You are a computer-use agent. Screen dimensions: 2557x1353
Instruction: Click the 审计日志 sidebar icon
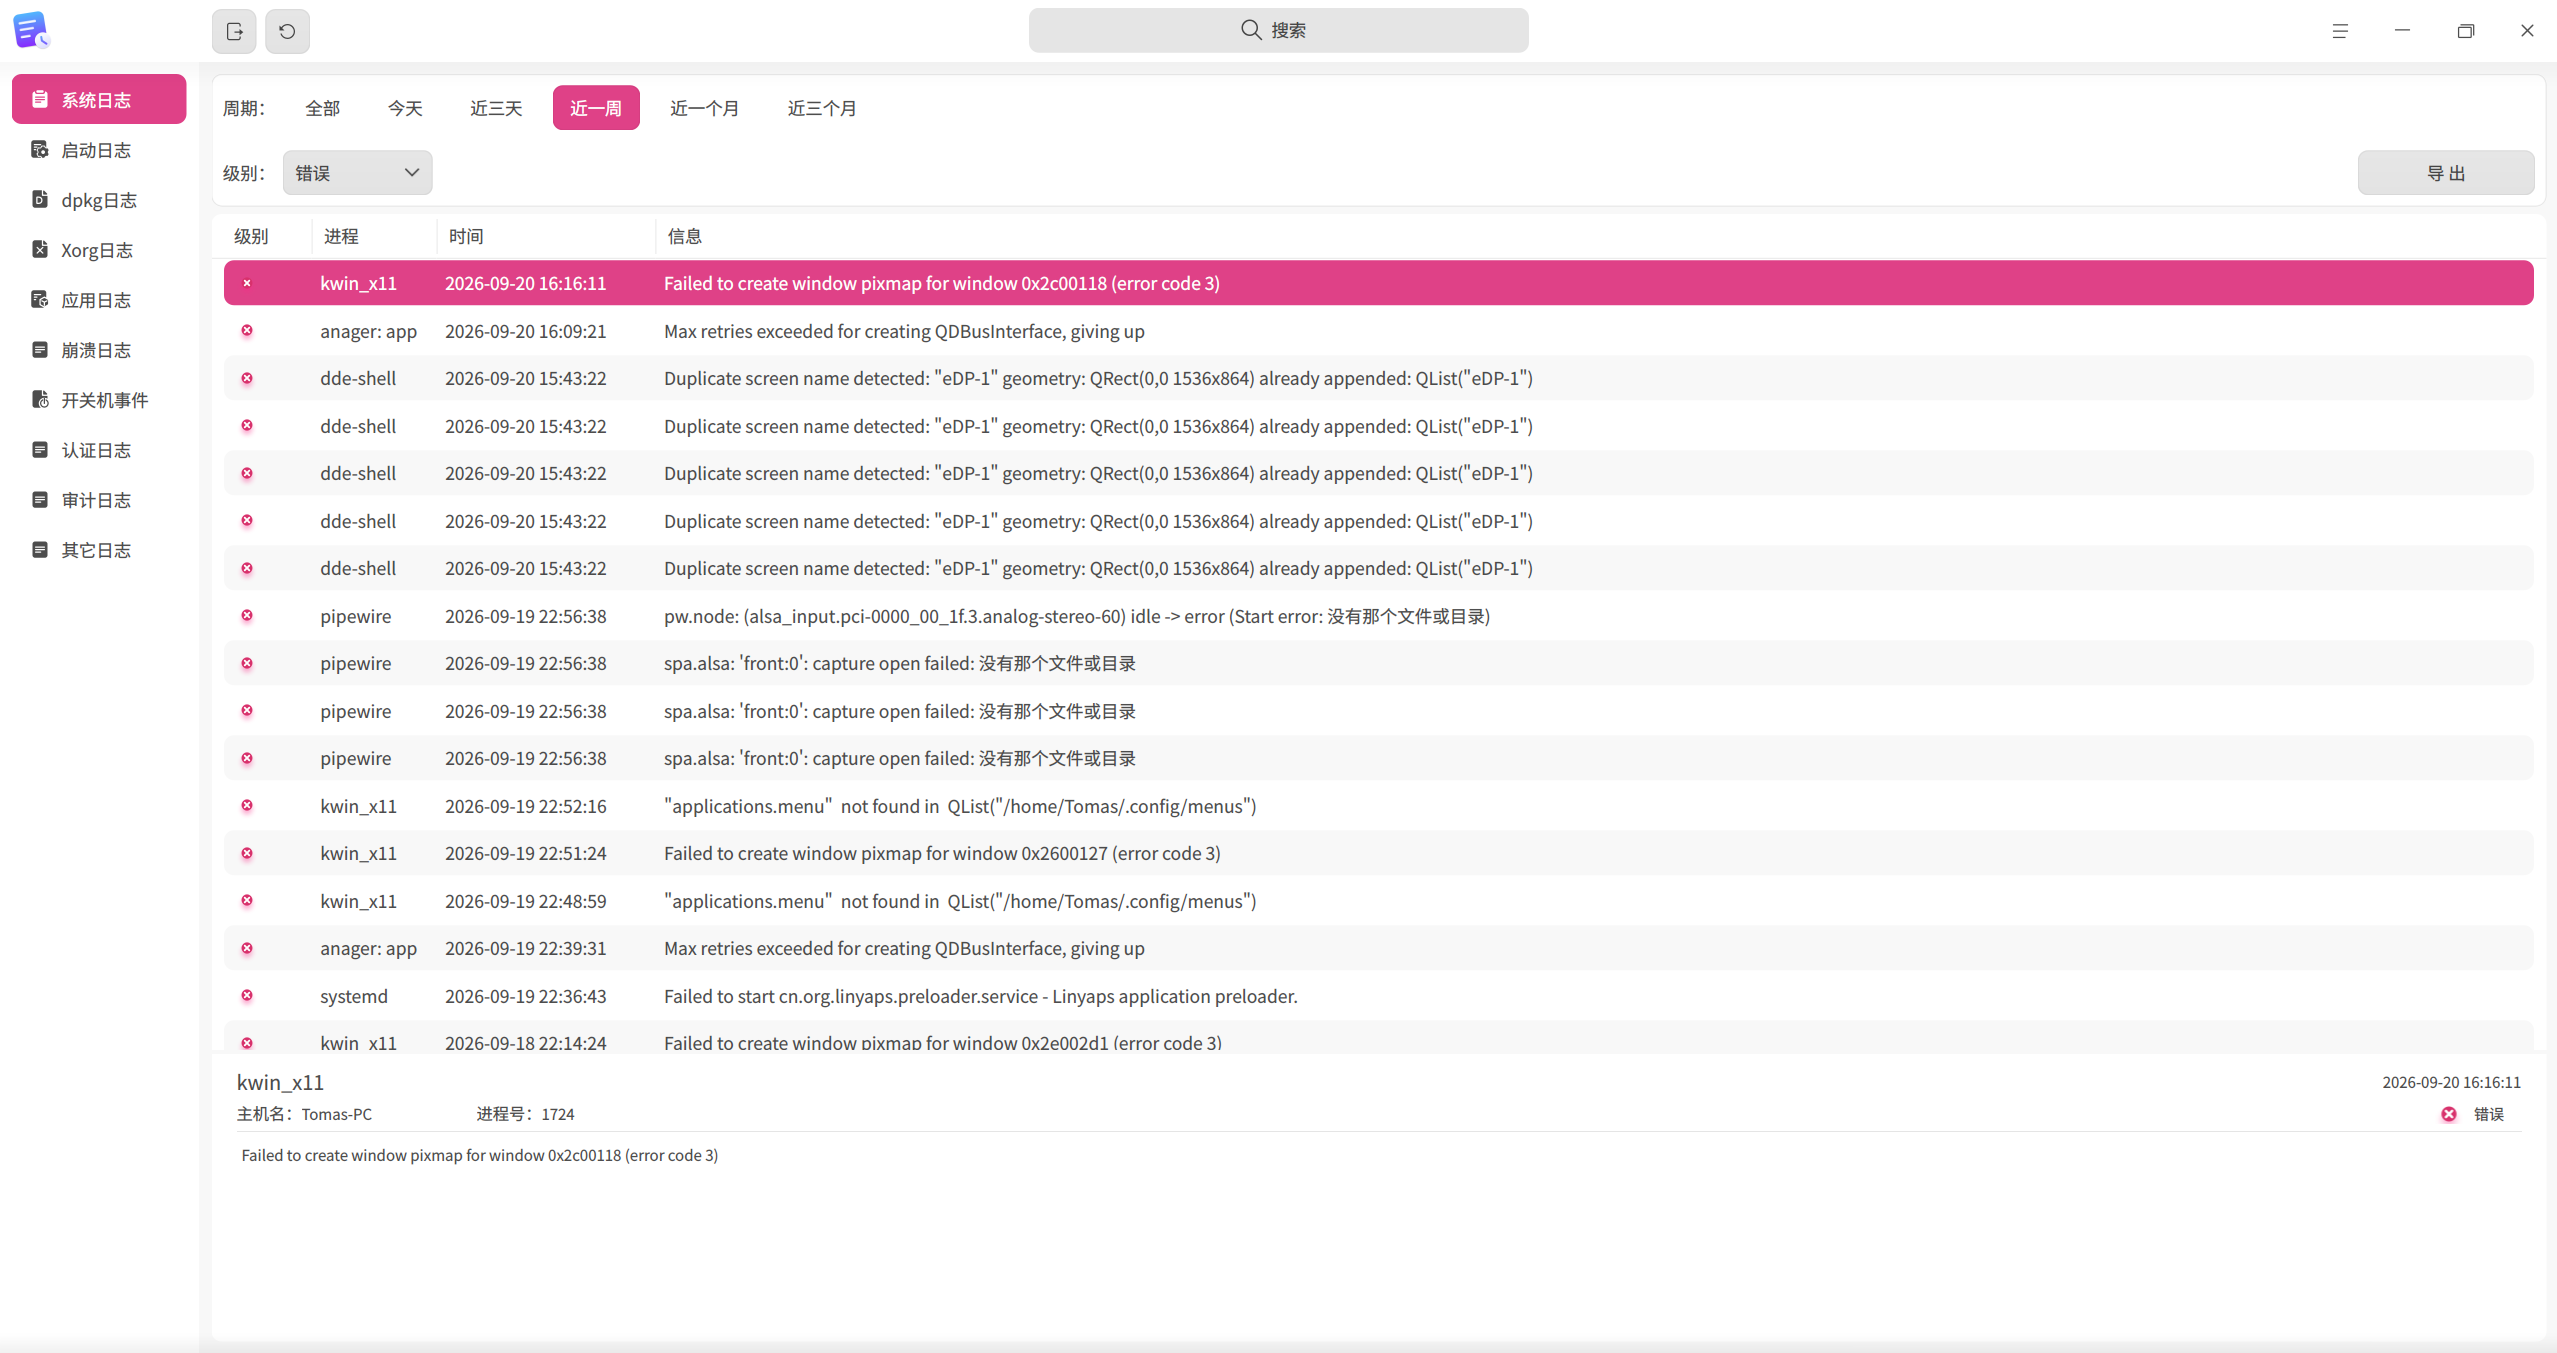tap(40, 500)
